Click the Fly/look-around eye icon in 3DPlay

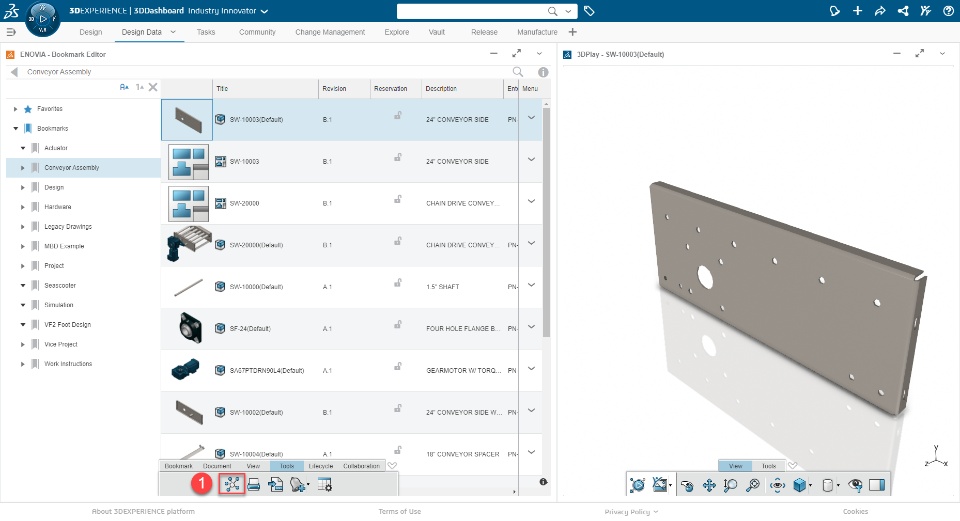(778, 485)
